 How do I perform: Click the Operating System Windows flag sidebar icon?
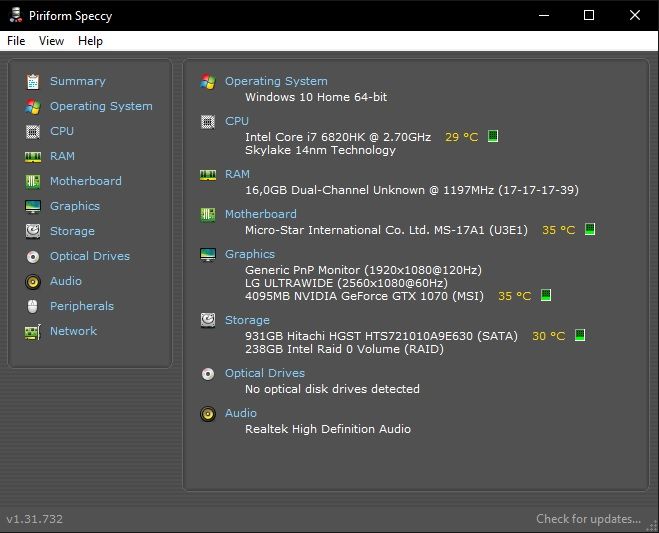[33, 107]
